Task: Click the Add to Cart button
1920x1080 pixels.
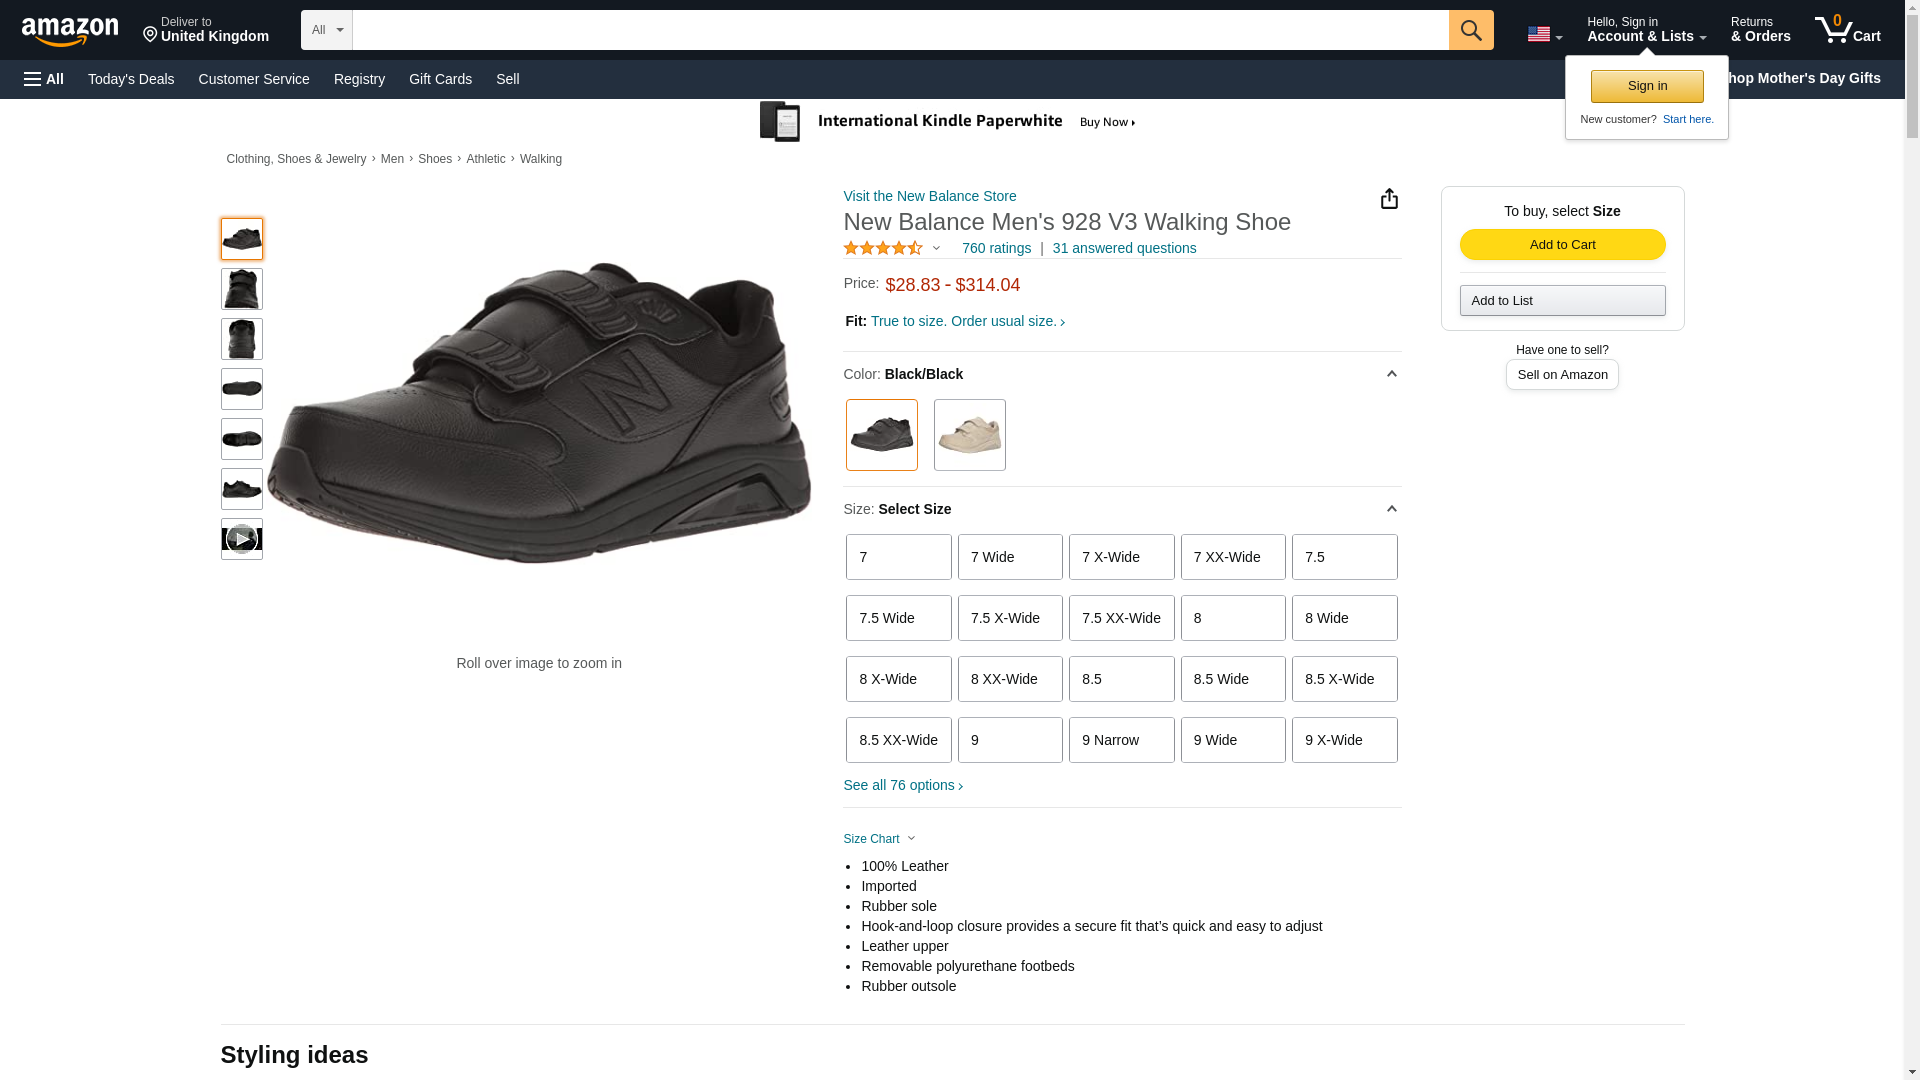Action: click(x=1562, y=245)
